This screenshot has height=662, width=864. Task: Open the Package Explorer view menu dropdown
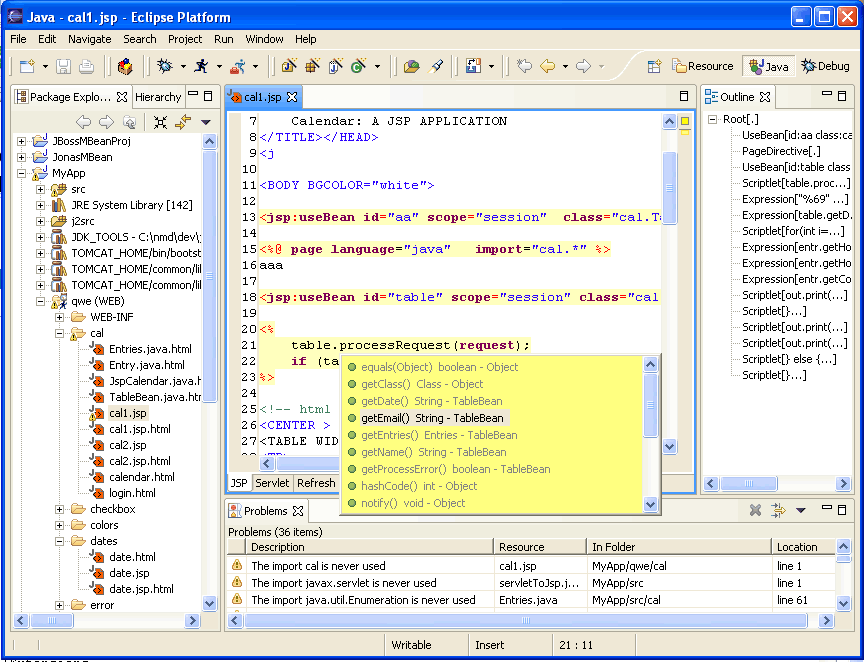click(206, 122)
